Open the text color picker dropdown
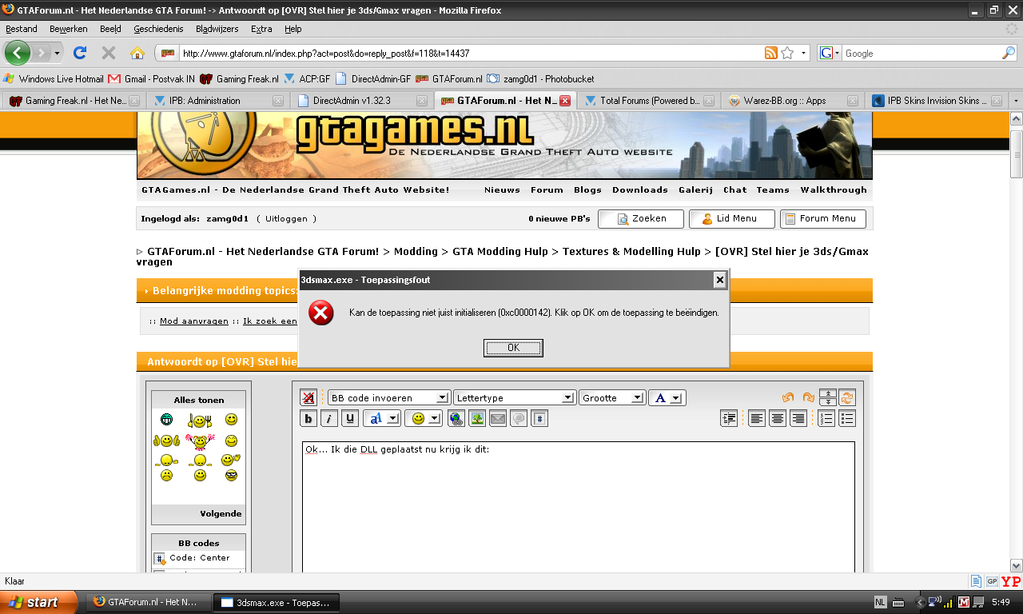 click(x=667, y=397)
